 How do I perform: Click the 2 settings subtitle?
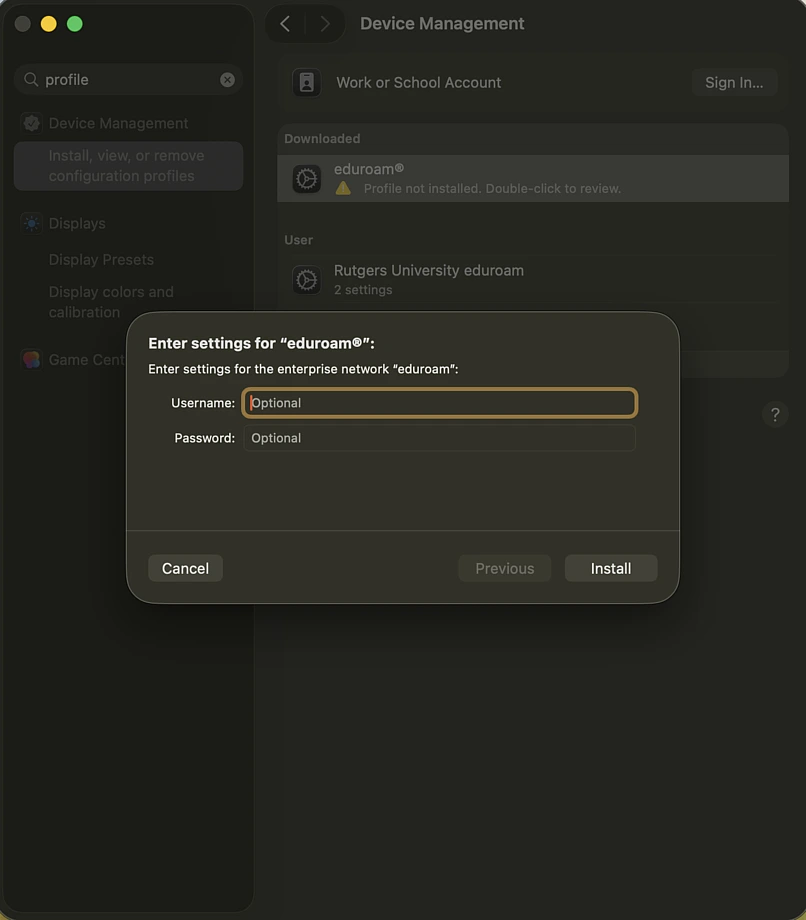pyautogui.click(x=363, y=290)
